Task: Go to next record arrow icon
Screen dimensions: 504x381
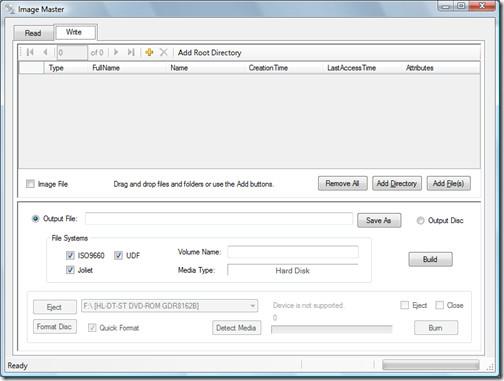Action: pyautogui.click(x=116, y=52)
